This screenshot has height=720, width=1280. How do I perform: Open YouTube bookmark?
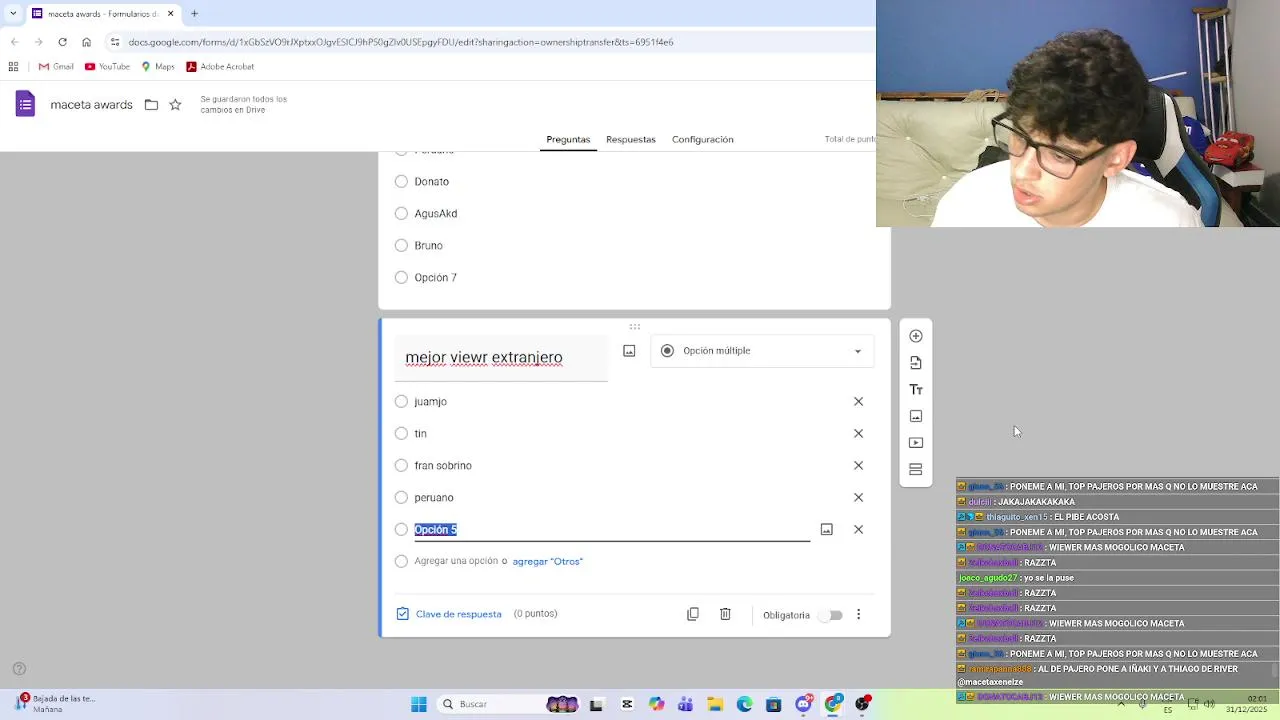(107, 66)
